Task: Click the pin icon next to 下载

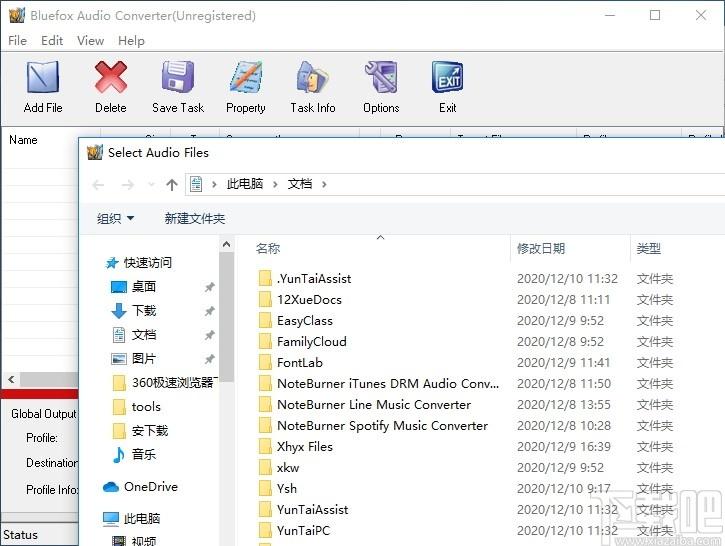Action: tap(209, 311)
